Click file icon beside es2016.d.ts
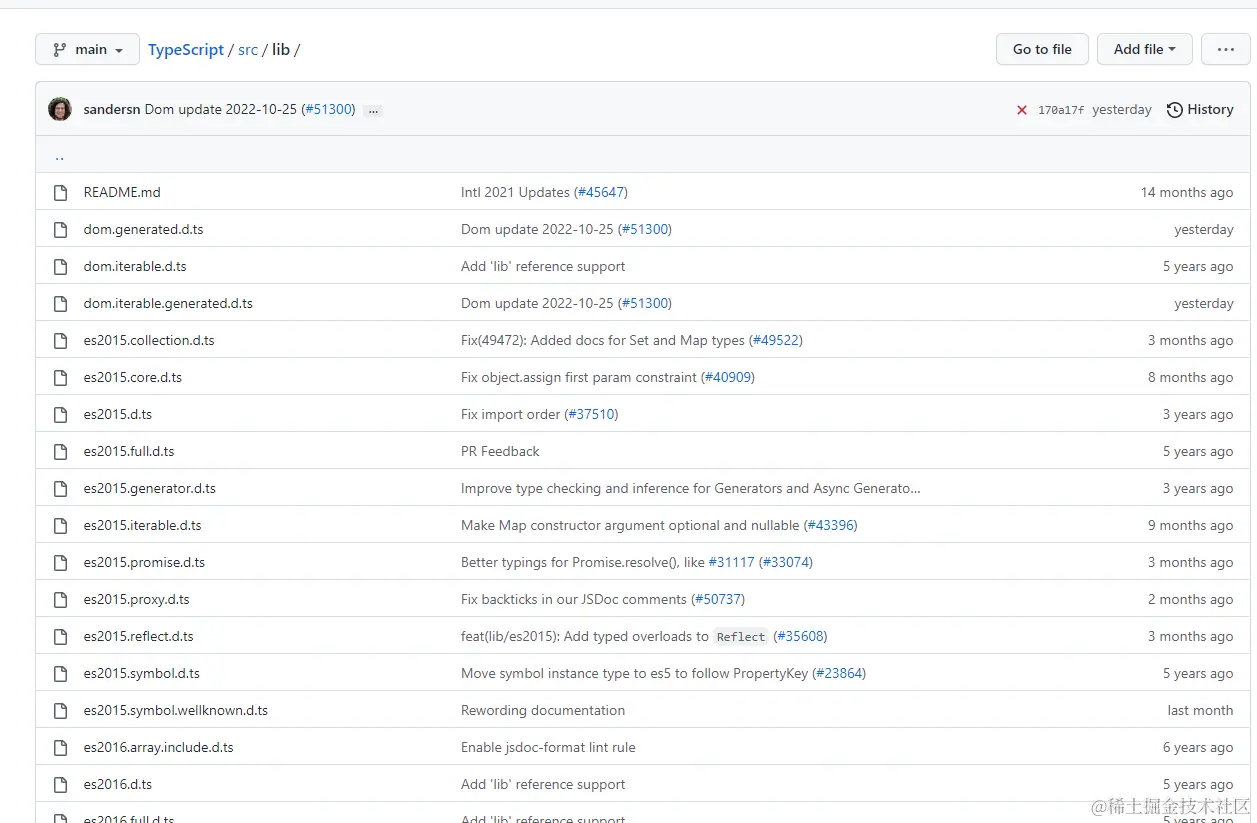 (x=60, y=784)
